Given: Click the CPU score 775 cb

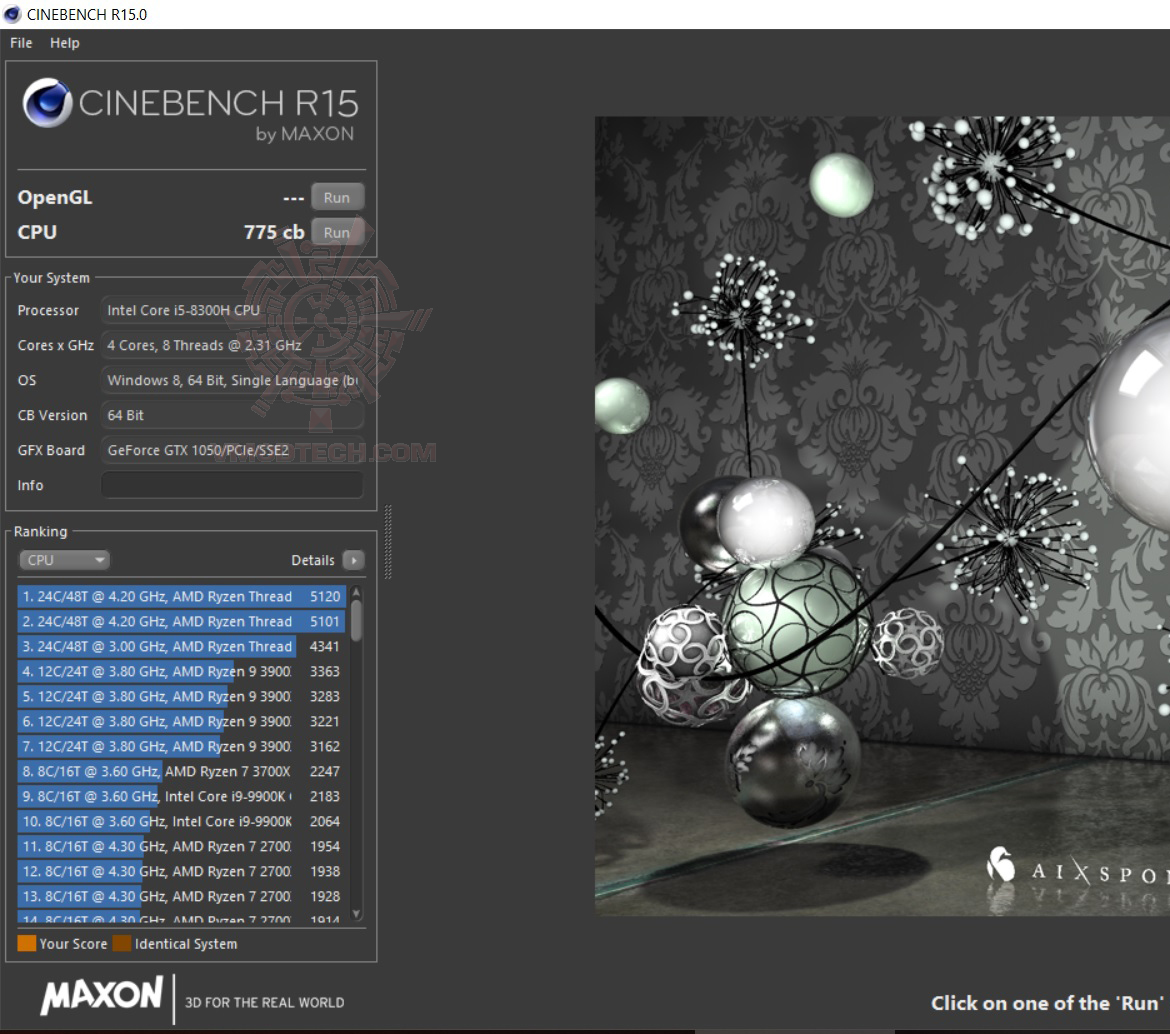Looking at the screenshot, I should tap(274, 233).
